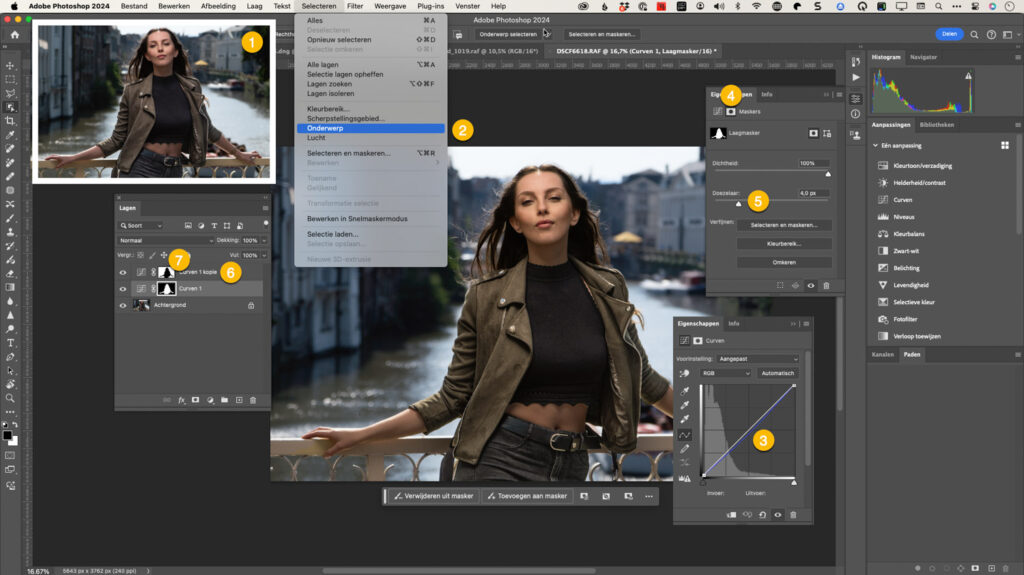Select the Move tool
The height and width of the screenshot is (575, 1024).
(10, 65)
